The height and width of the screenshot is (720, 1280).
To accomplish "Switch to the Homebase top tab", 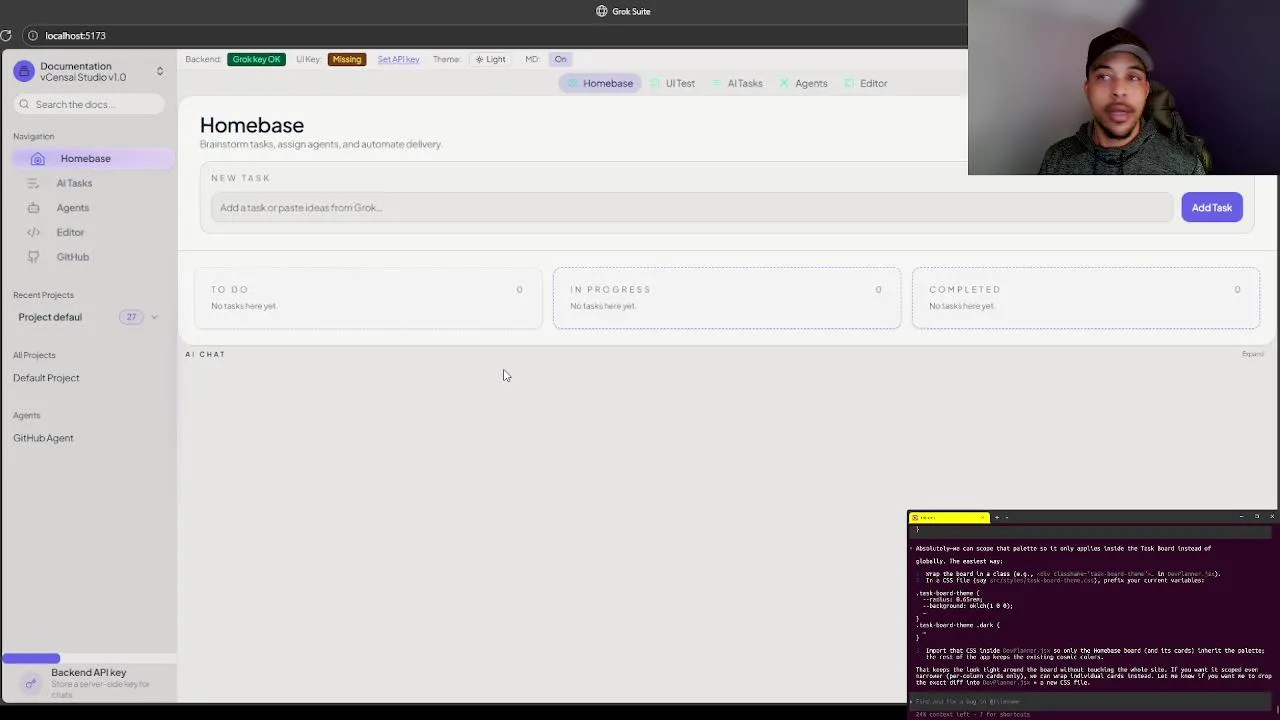I will pos(598,83).
